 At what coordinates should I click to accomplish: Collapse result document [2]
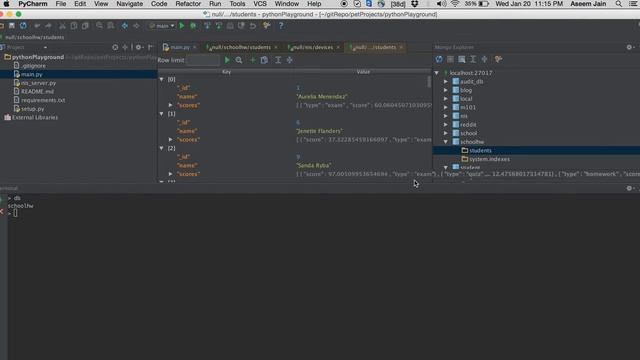(162, 148)
